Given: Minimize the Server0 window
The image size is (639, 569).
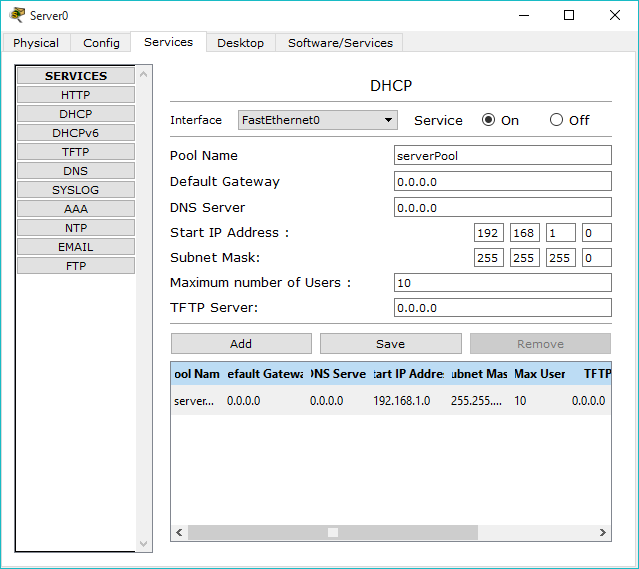Looking at the screenshot, I should (524, 15).
